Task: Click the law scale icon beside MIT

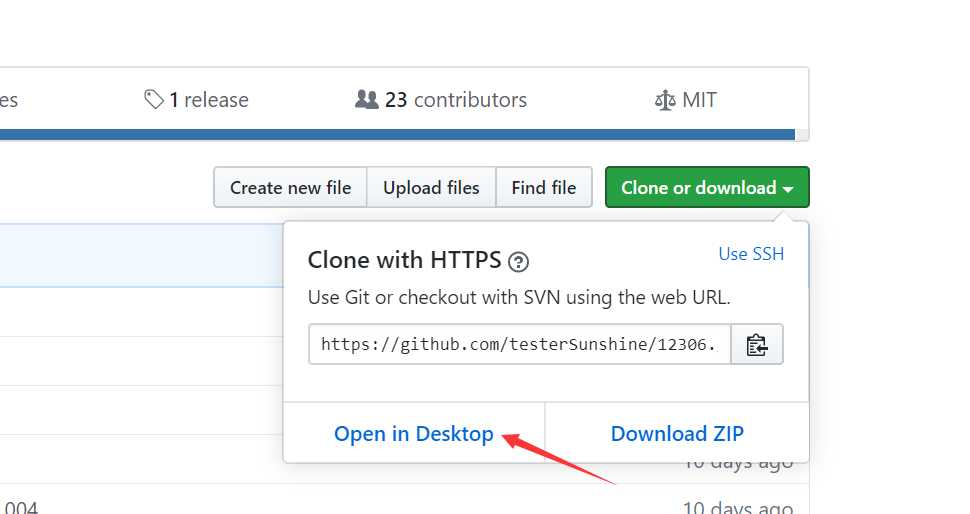Action: [x=665, y=100]
